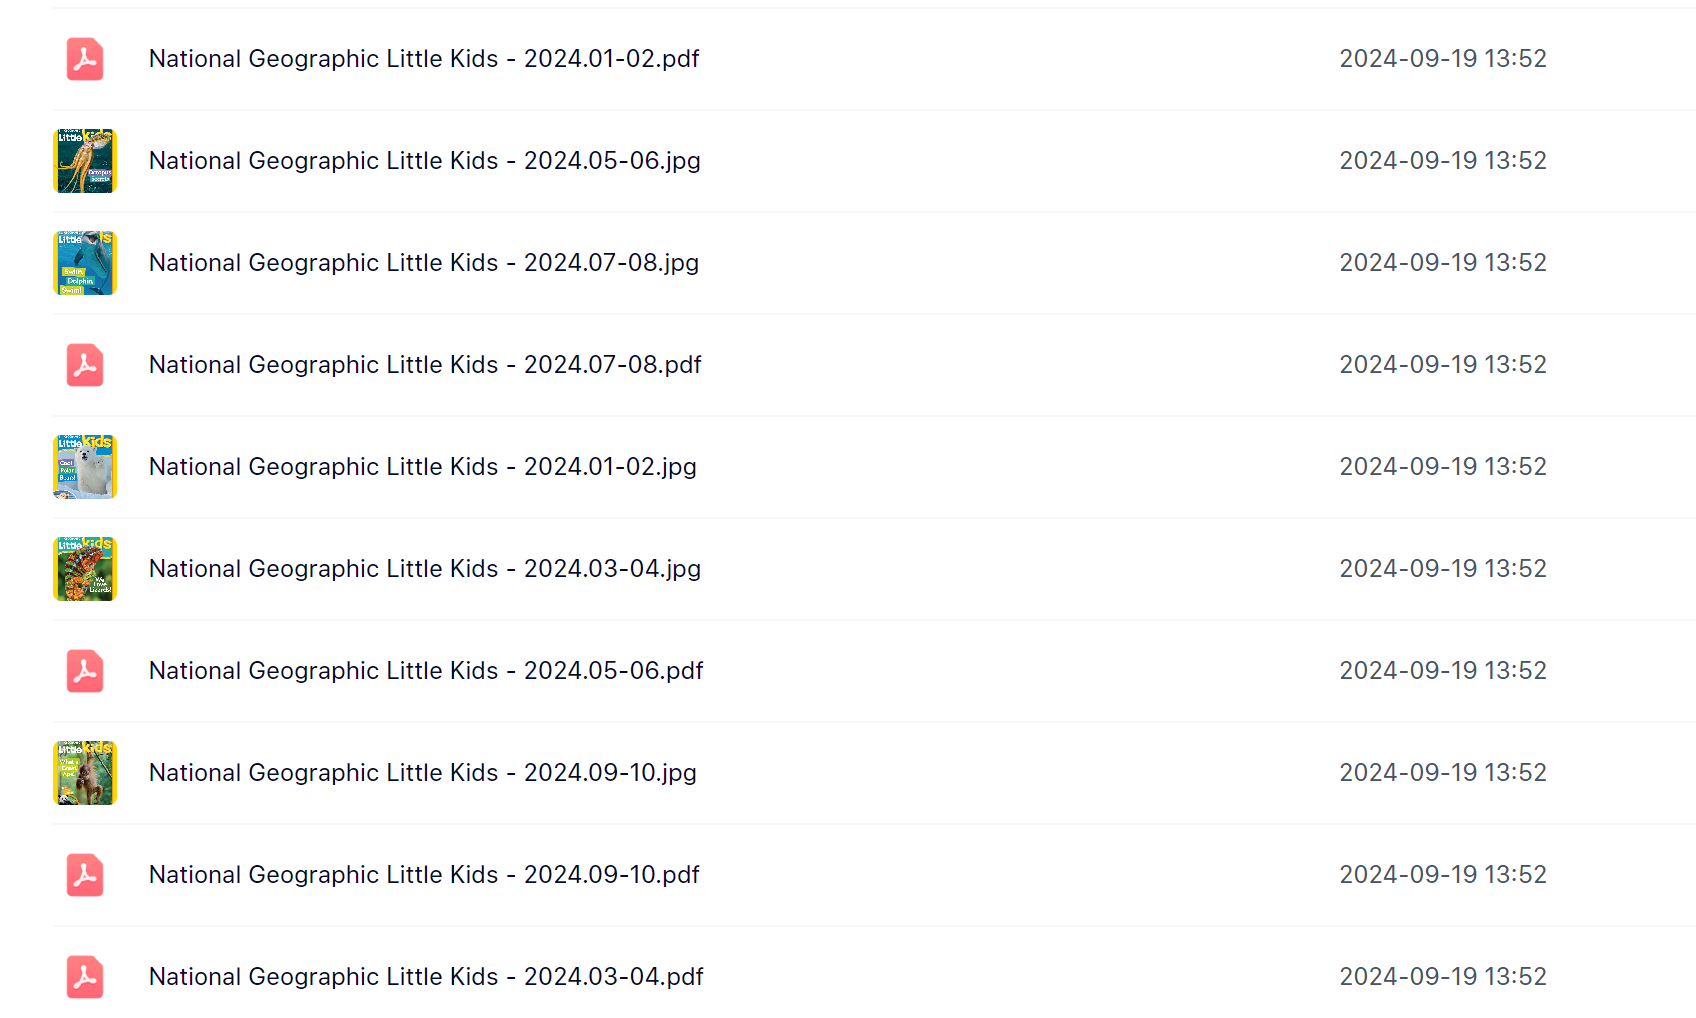Open monkey cover thumbnail for 2024.09-10.jpg
1696x1018 pixels.
pos(85,773)
